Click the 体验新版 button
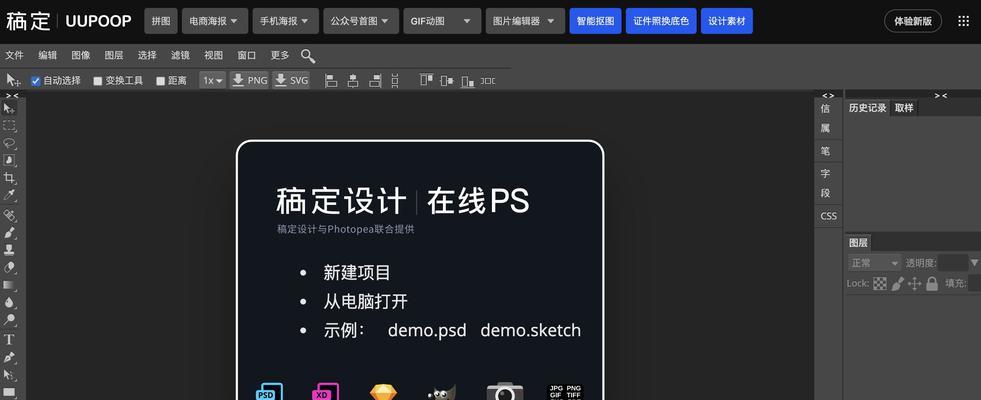 [913, 21]
